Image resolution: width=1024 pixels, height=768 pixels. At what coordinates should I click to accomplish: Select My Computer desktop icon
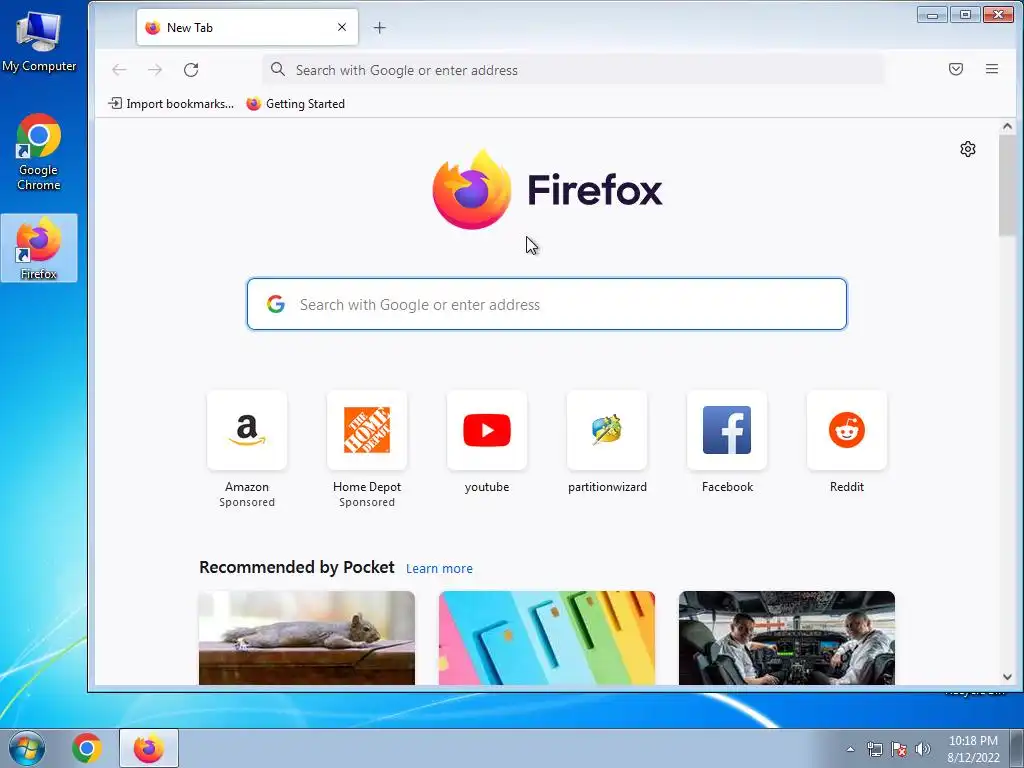pos(39,40)
